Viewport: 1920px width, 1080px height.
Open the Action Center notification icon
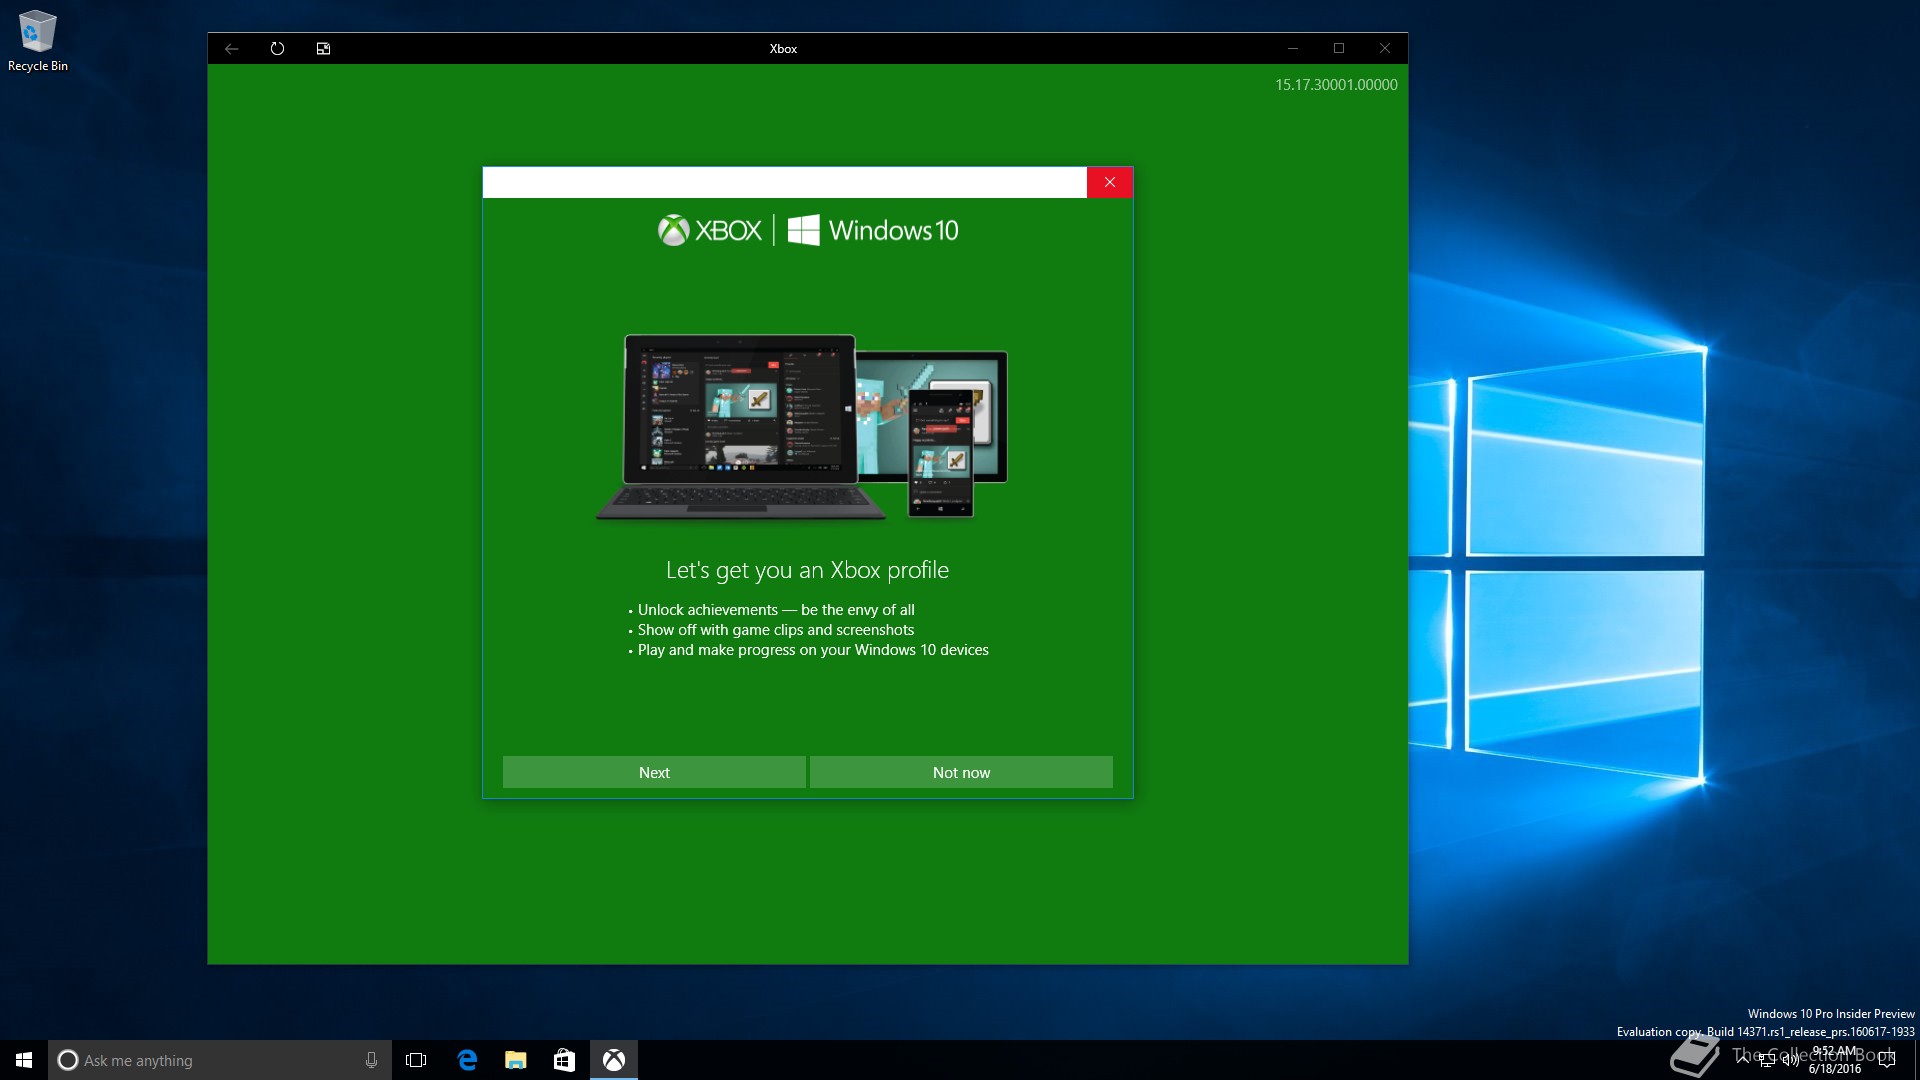(x=1887, y=1060)
